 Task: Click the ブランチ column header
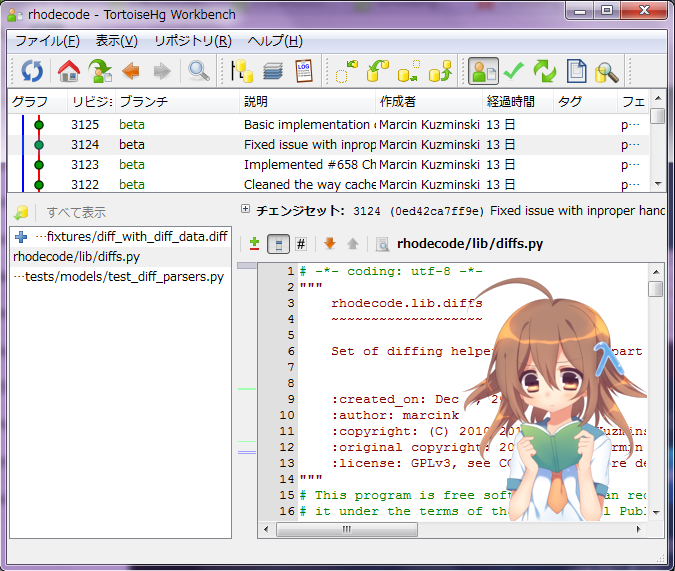(177, 102)
